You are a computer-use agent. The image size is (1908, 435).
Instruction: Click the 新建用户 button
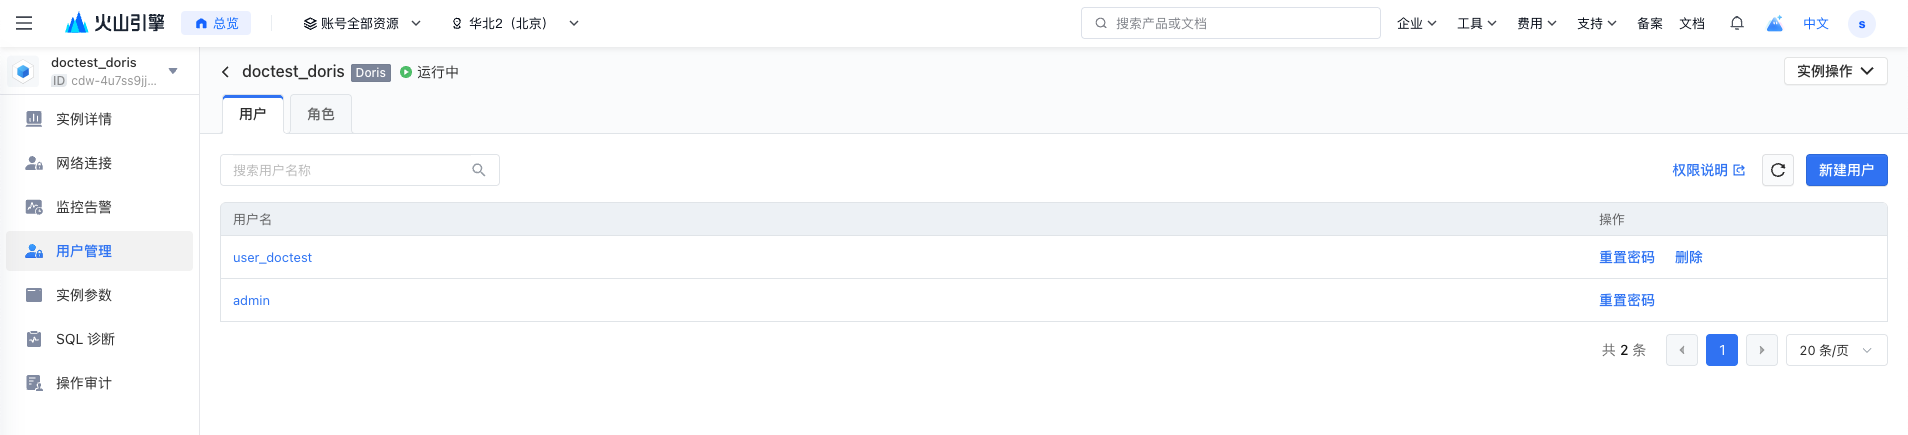coord(1846,170)
